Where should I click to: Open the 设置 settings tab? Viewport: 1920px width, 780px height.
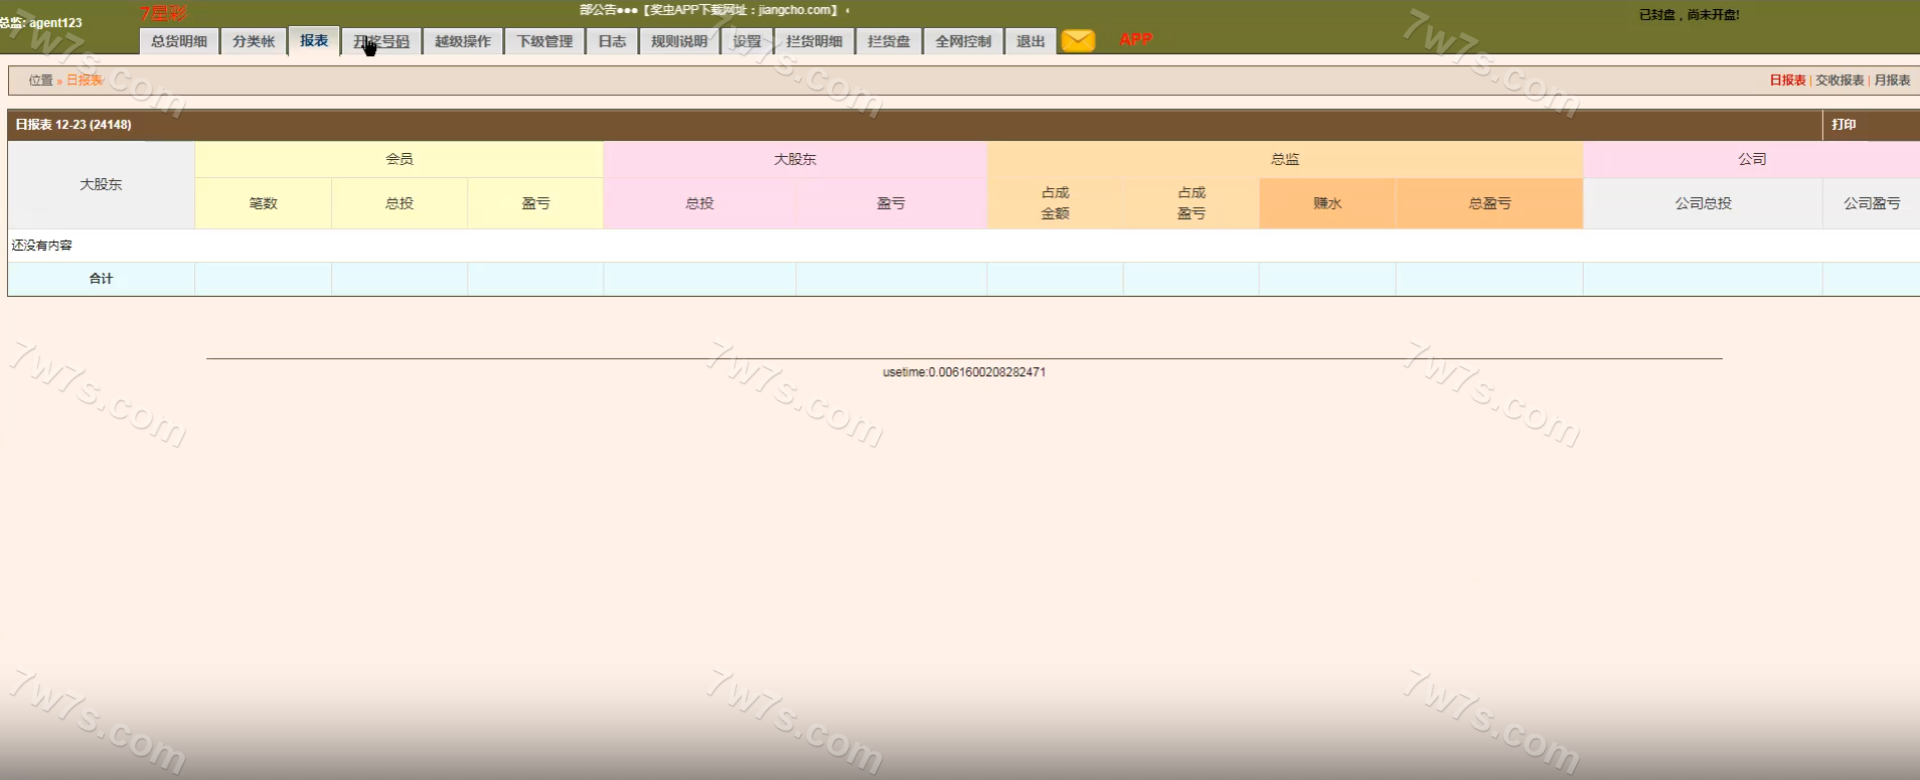tap(746, 41)
